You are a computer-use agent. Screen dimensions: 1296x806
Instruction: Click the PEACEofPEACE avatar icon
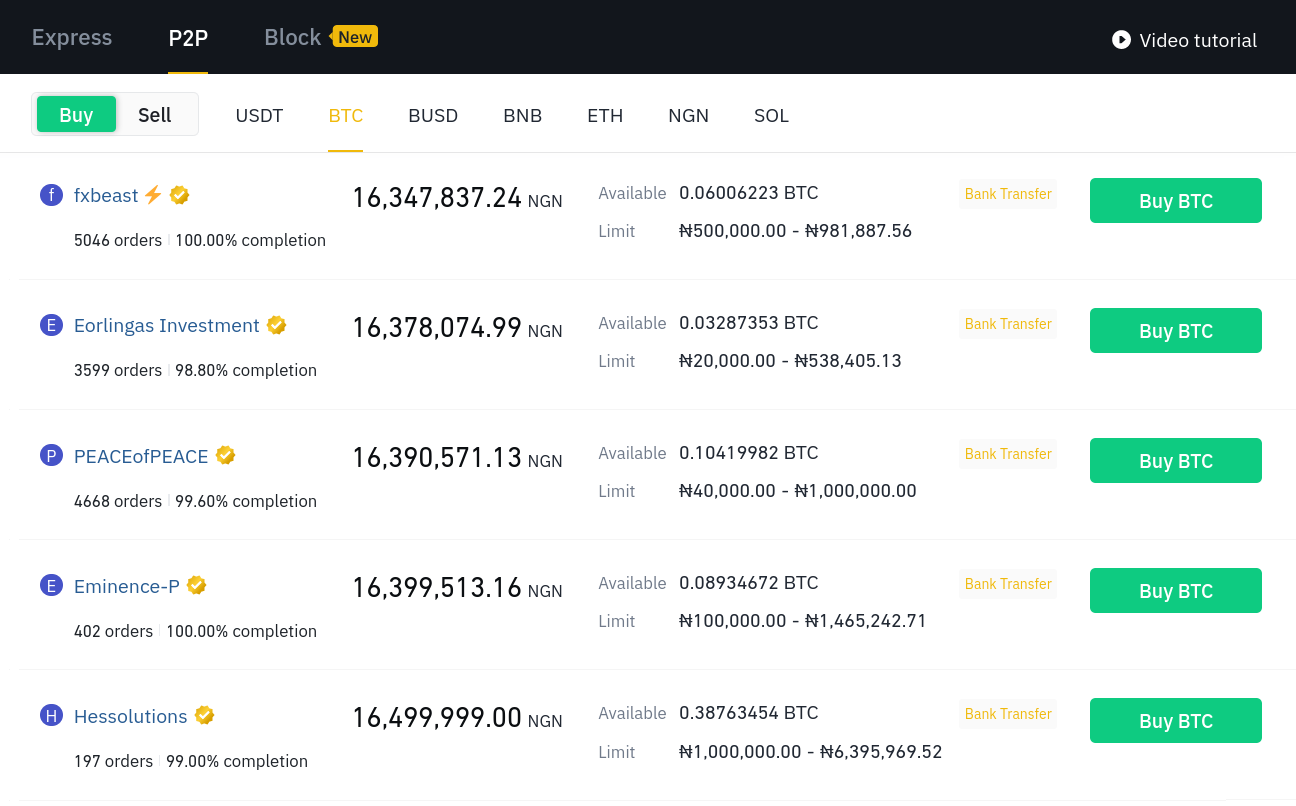click(51, 456)
